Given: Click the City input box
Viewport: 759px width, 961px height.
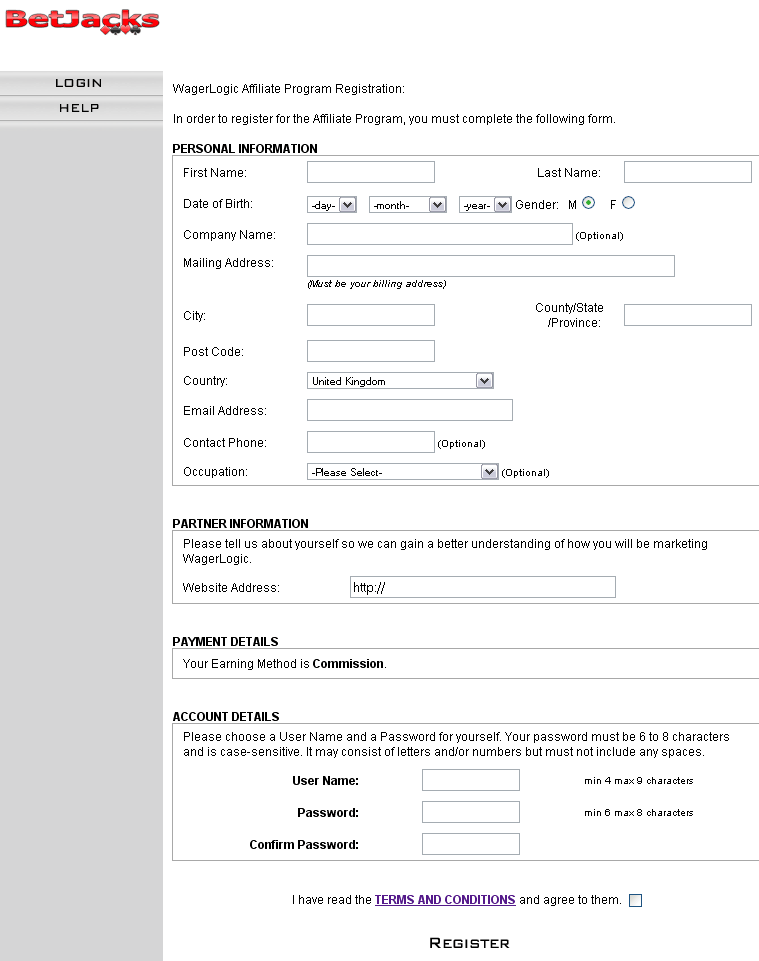Looking at the screenshot, I should (371, 315).
